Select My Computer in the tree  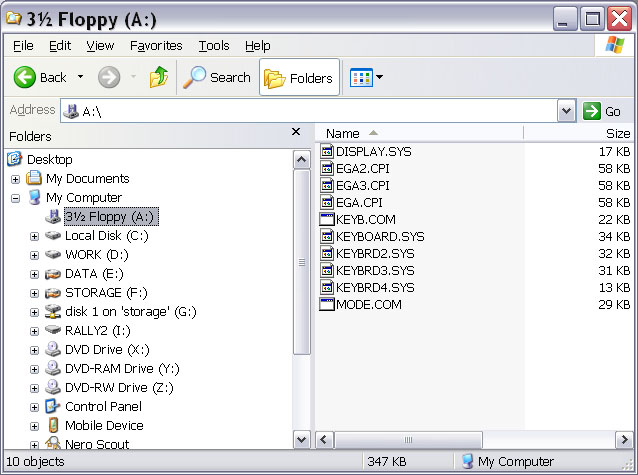[84, 198]
